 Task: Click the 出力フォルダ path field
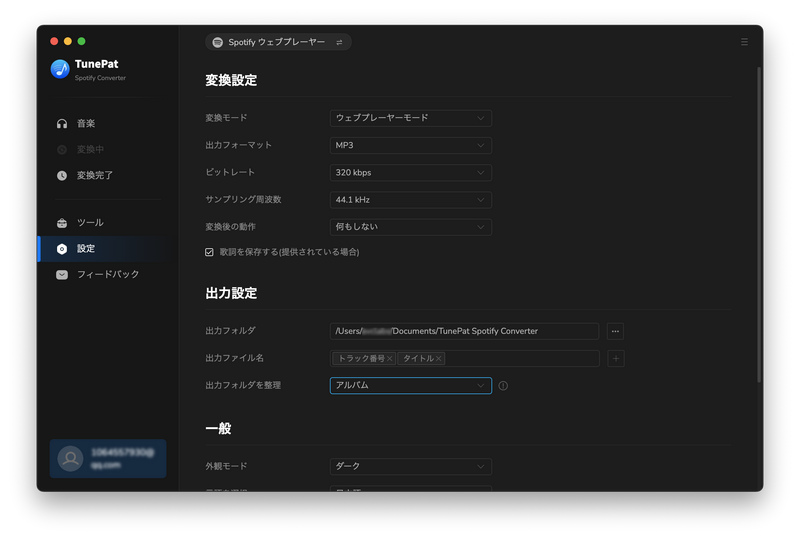pyautogui.click(x=464, y=331)
